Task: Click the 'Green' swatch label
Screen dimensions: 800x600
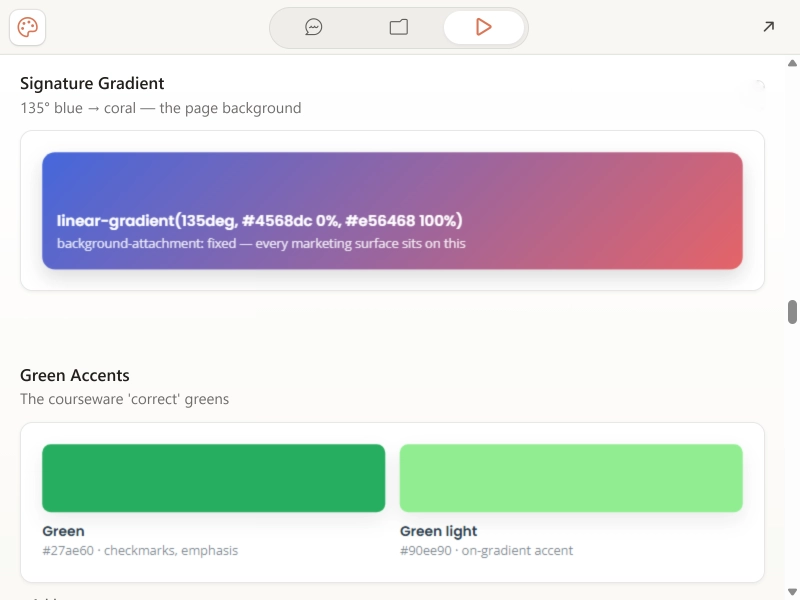Action: tap(63, 531)
